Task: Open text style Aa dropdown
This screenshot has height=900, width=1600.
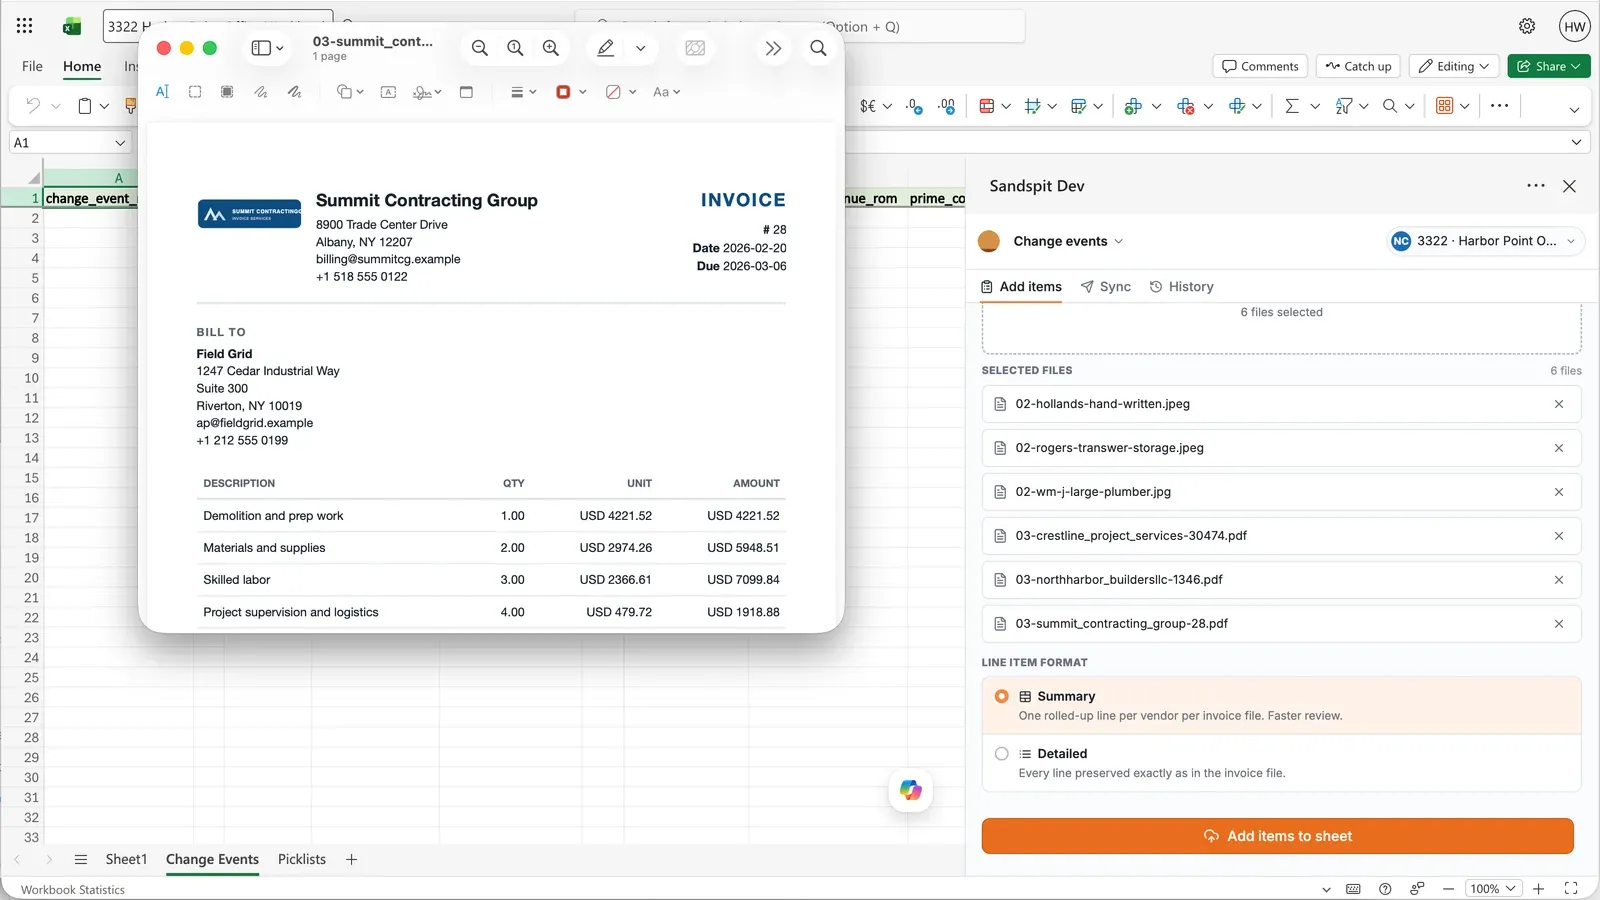Action: pyautogui.click(x=666, y=92)
